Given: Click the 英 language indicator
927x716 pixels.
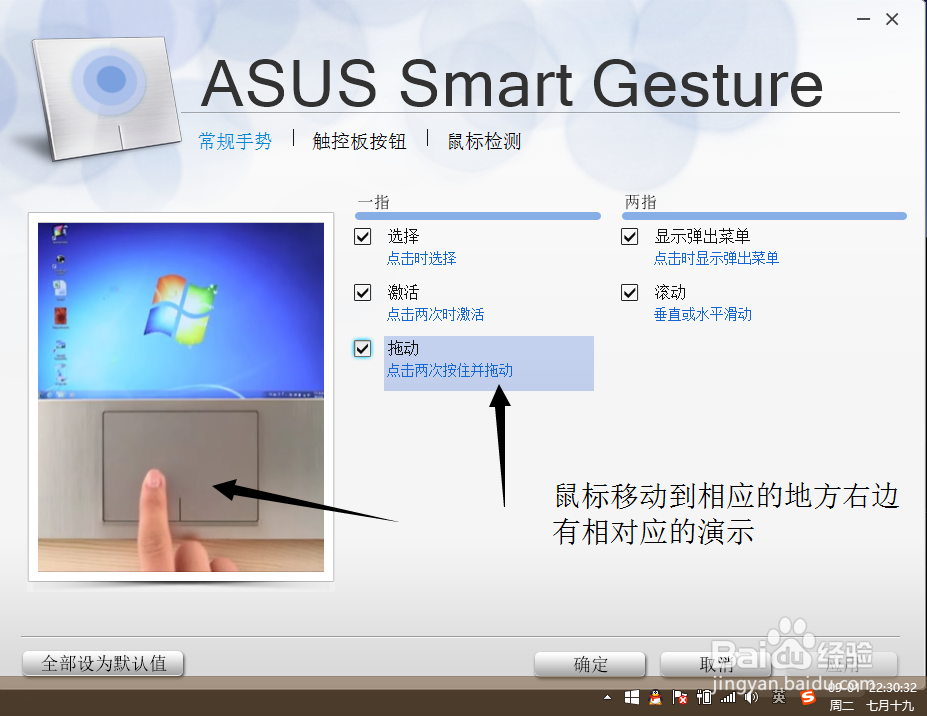Looking at the screenshot, I should (x=779, y=698).
